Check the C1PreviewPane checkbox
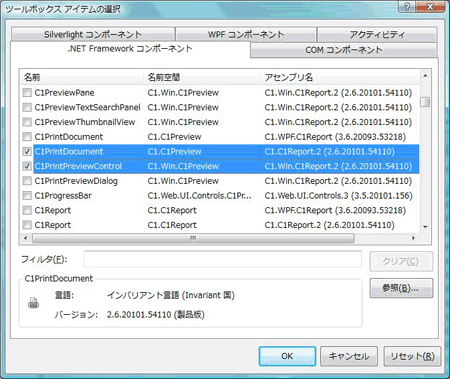The width and height of the screenshot is (450, 379). pyautogui.click(x=27, y=92)
